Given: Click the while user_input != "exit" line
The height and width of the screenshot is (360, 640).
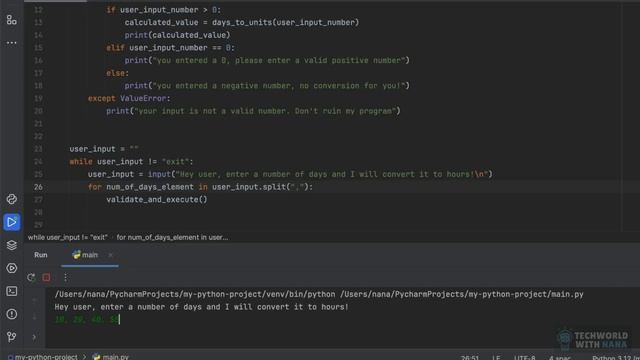Looking at the screenshot, I should coord(131,162).
